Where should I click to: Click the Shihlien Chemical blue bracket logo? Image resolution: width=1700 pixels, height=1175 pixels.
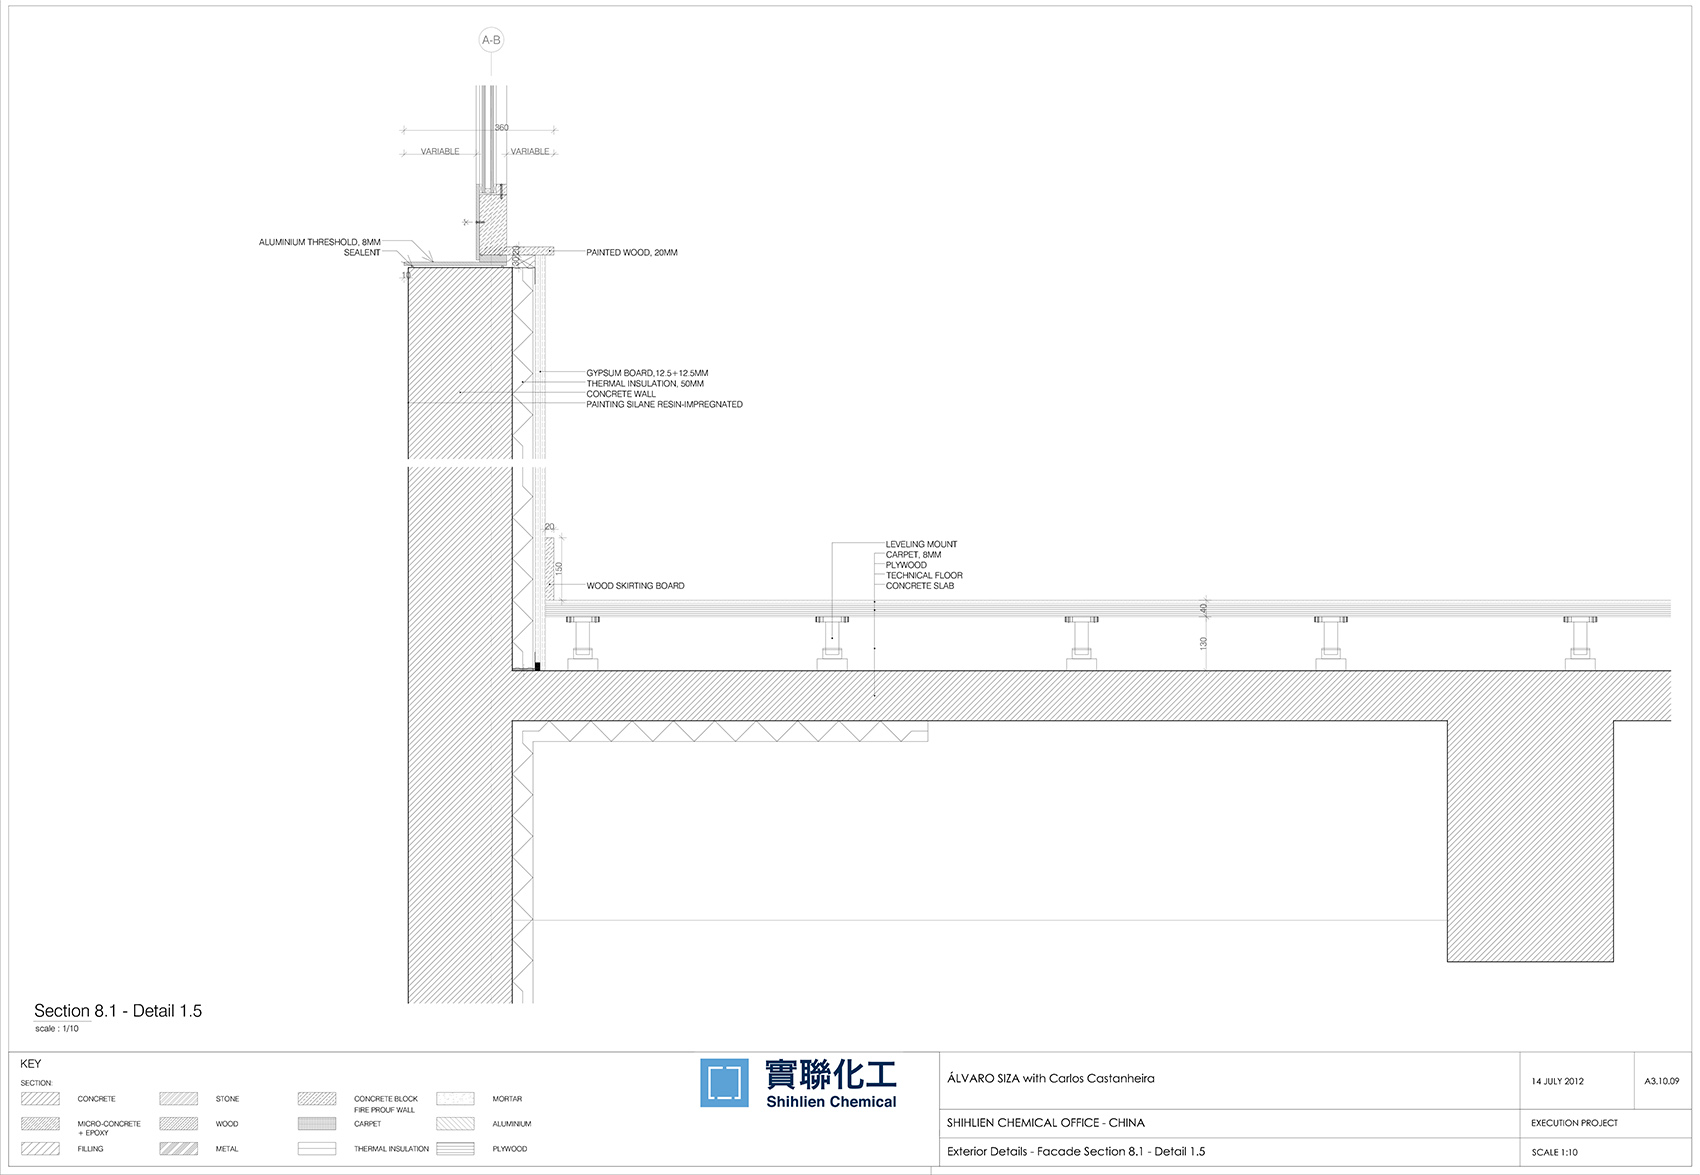pos(724,1083)
